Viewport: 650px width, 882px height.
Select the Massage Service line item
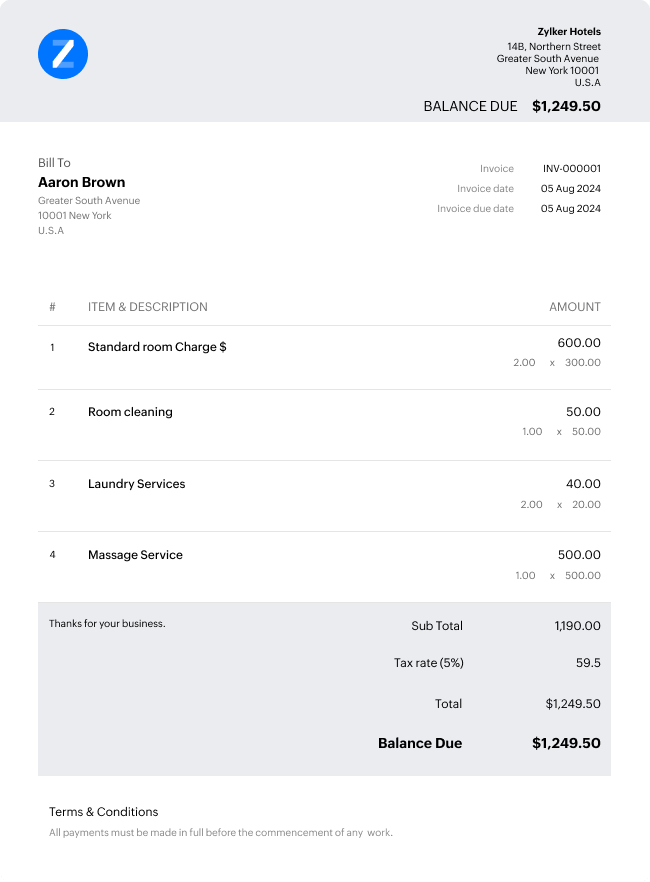tap(135, 555)
